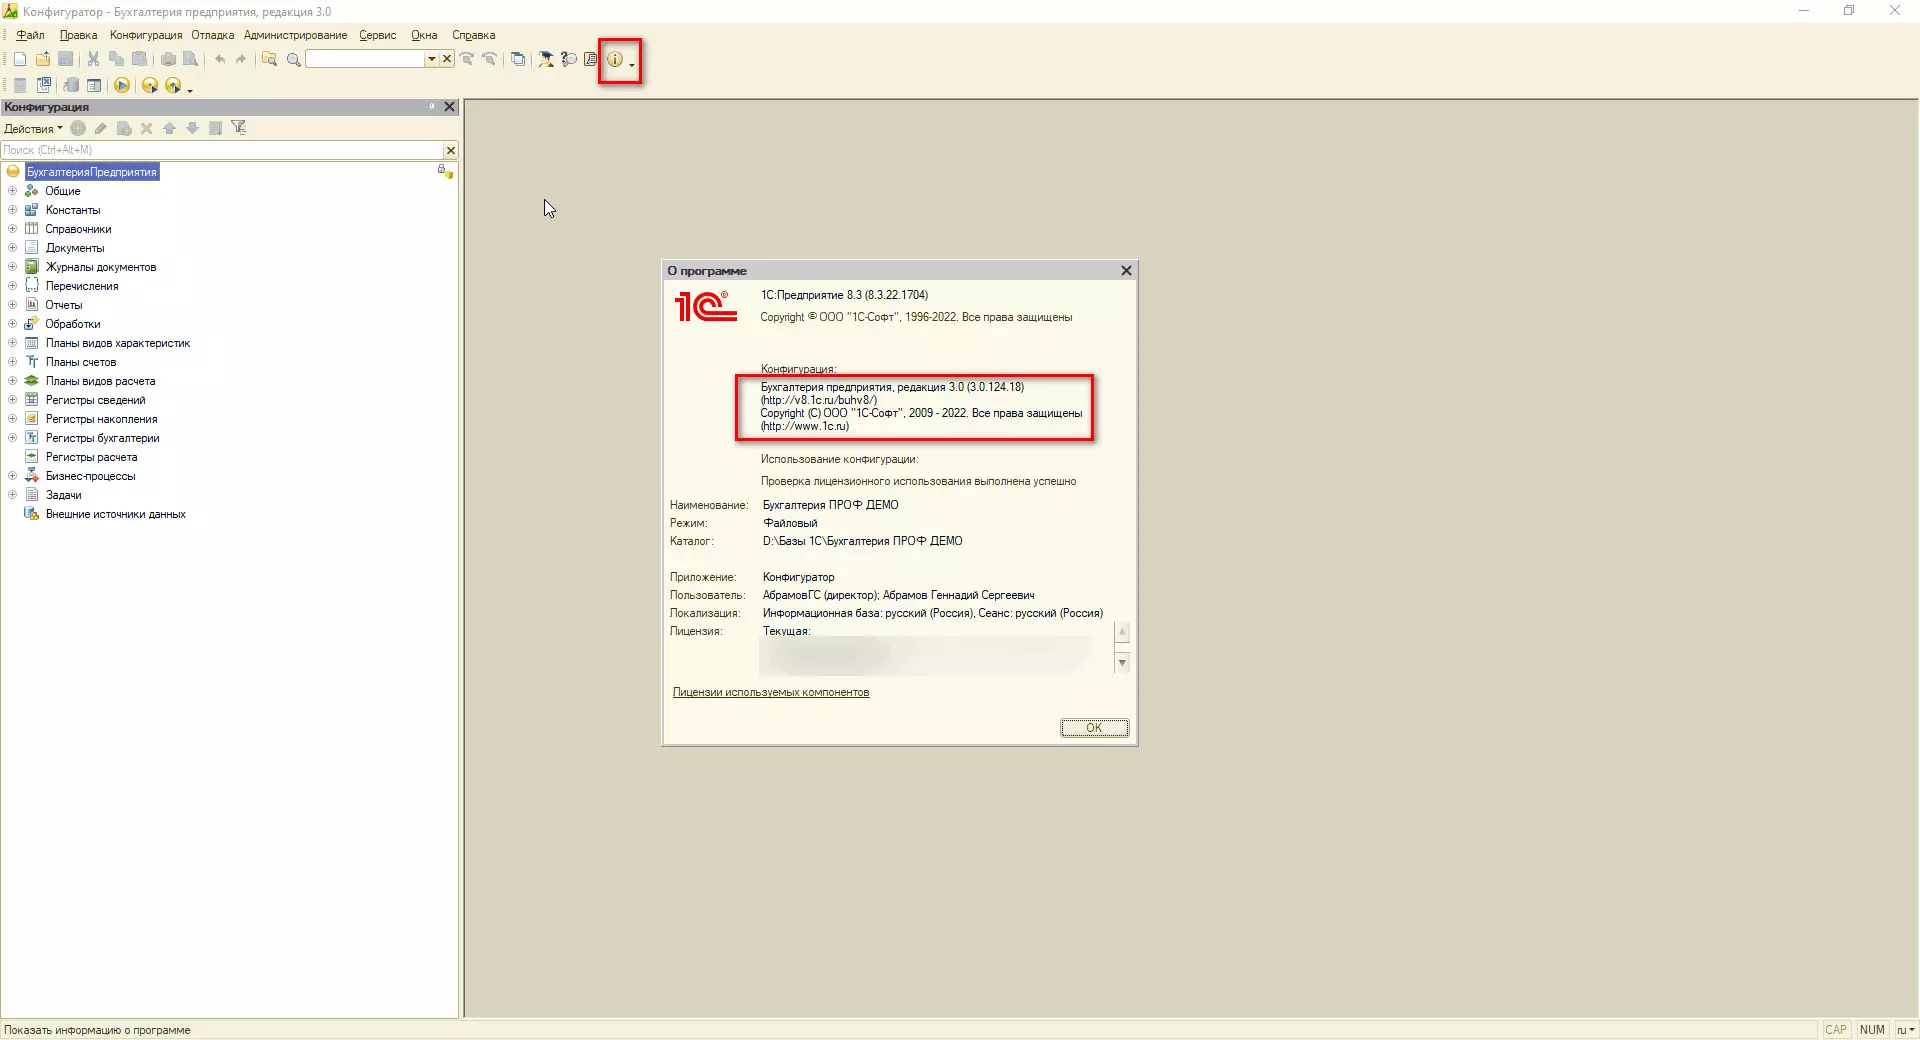Select Задачи tree item
This screenshot has height=1040, width=1920.
[x=64, y=495]
